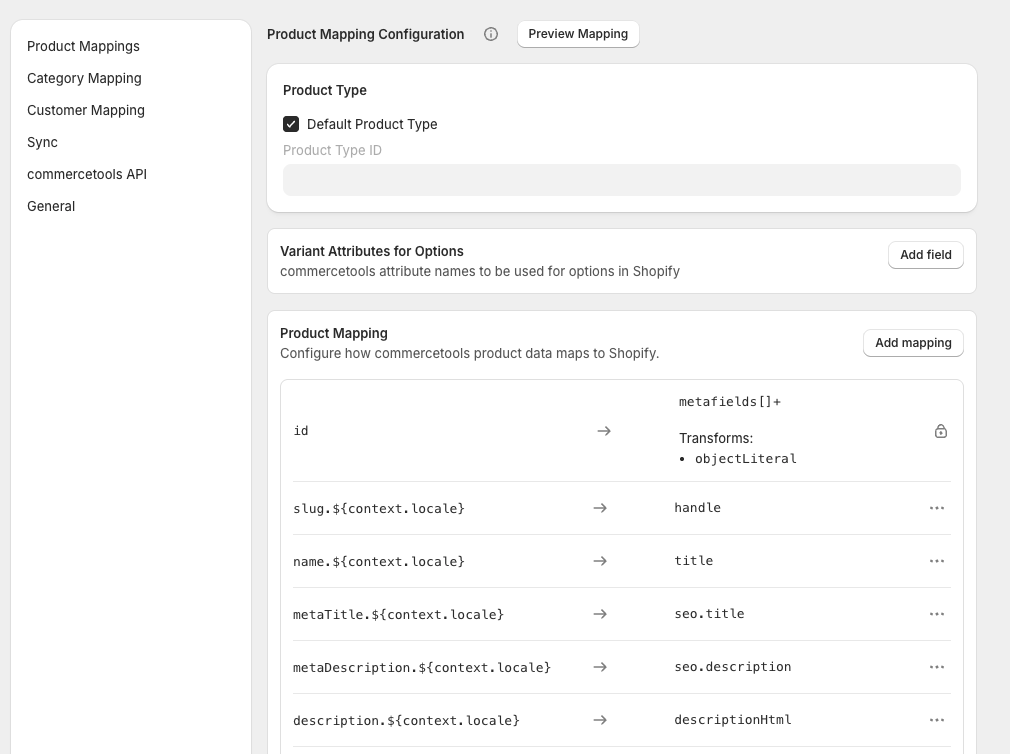1010x754 pixels.
Task: Click the arrow in the description.${context.locale} row
Action: (x=600, y=720)
